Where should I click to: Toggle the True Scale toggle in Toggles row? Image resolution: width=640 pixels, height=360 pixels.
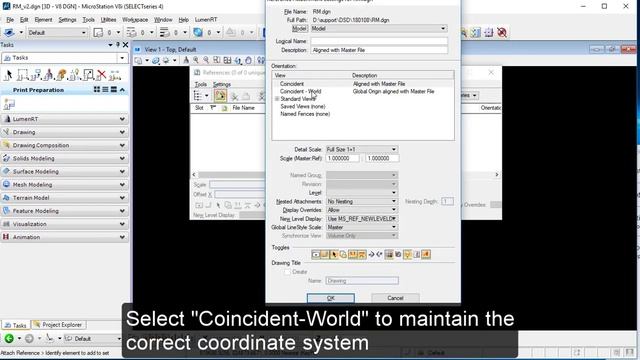coord(352,255)
